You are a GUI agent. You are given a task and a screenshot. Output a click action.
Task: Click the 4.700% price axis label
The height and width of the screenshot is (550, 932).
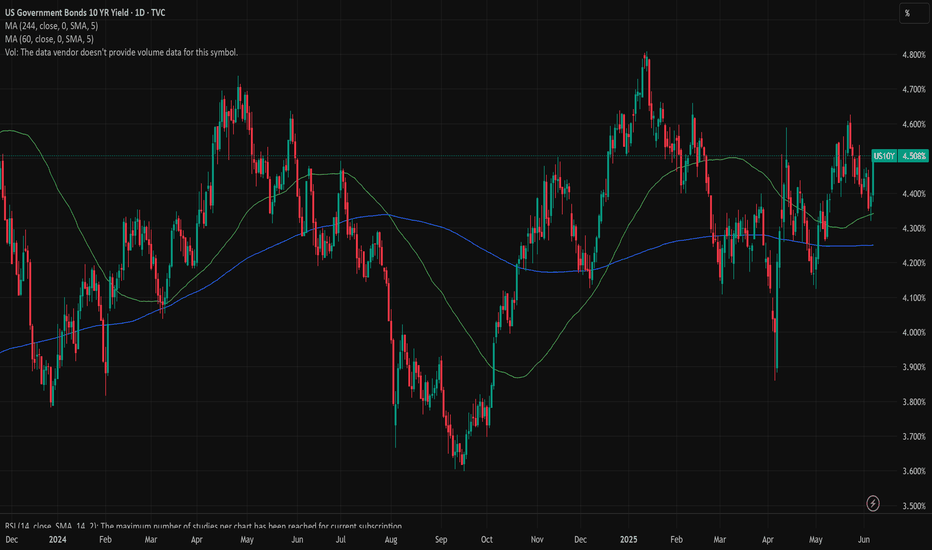pos(914,89)
